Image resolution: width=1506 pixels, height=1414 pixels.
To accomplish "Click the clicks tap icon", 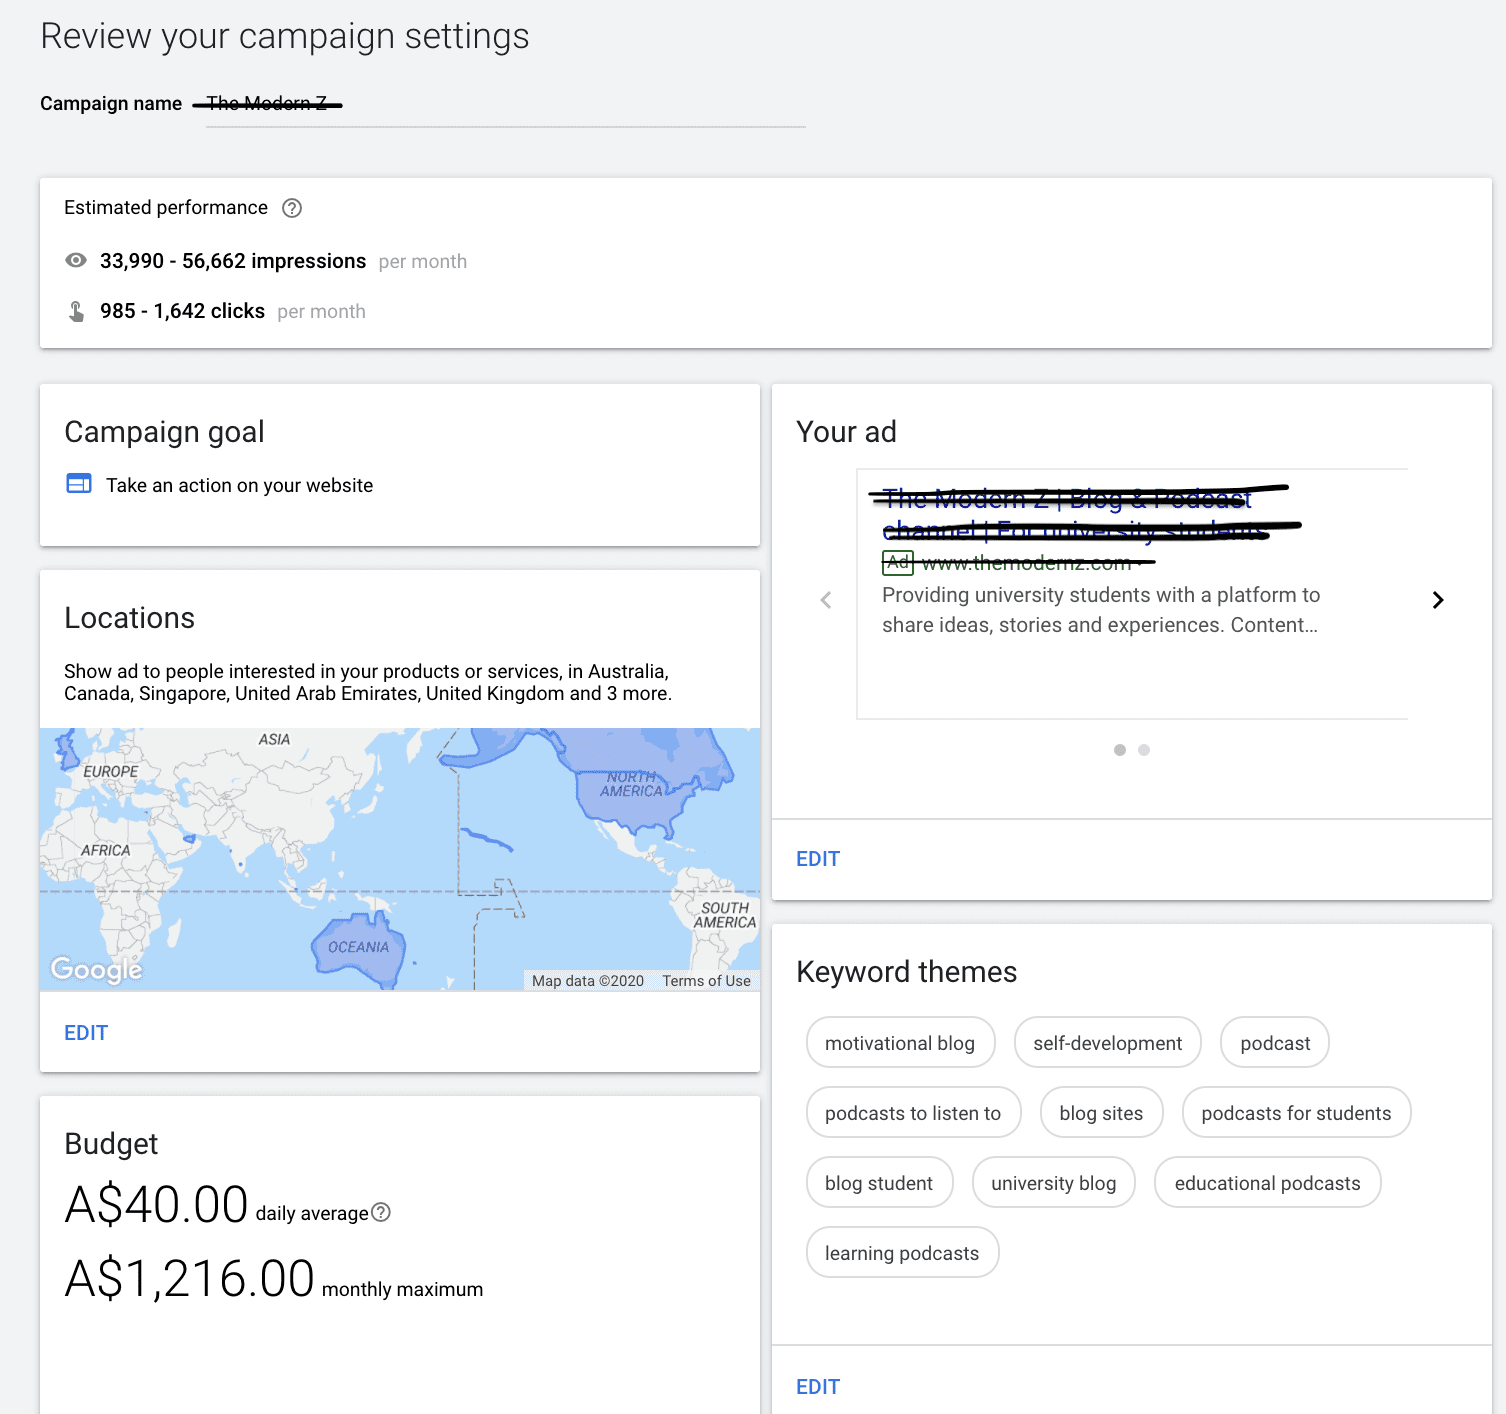I will pos(76,310).
